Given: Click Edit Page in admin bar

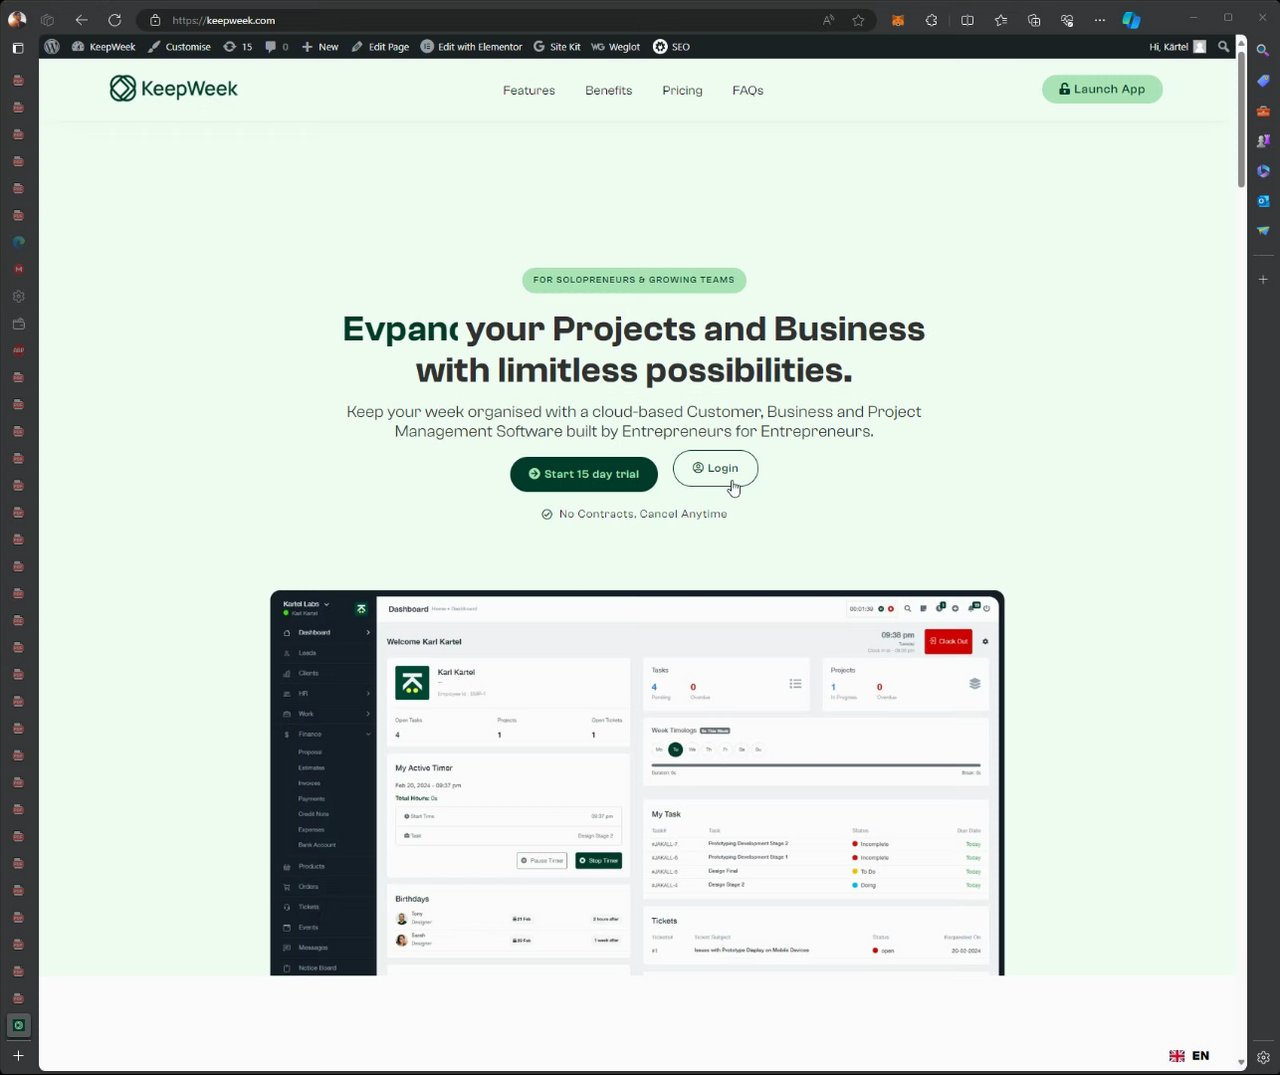Looking at the screenshot, I should point(380,47).
